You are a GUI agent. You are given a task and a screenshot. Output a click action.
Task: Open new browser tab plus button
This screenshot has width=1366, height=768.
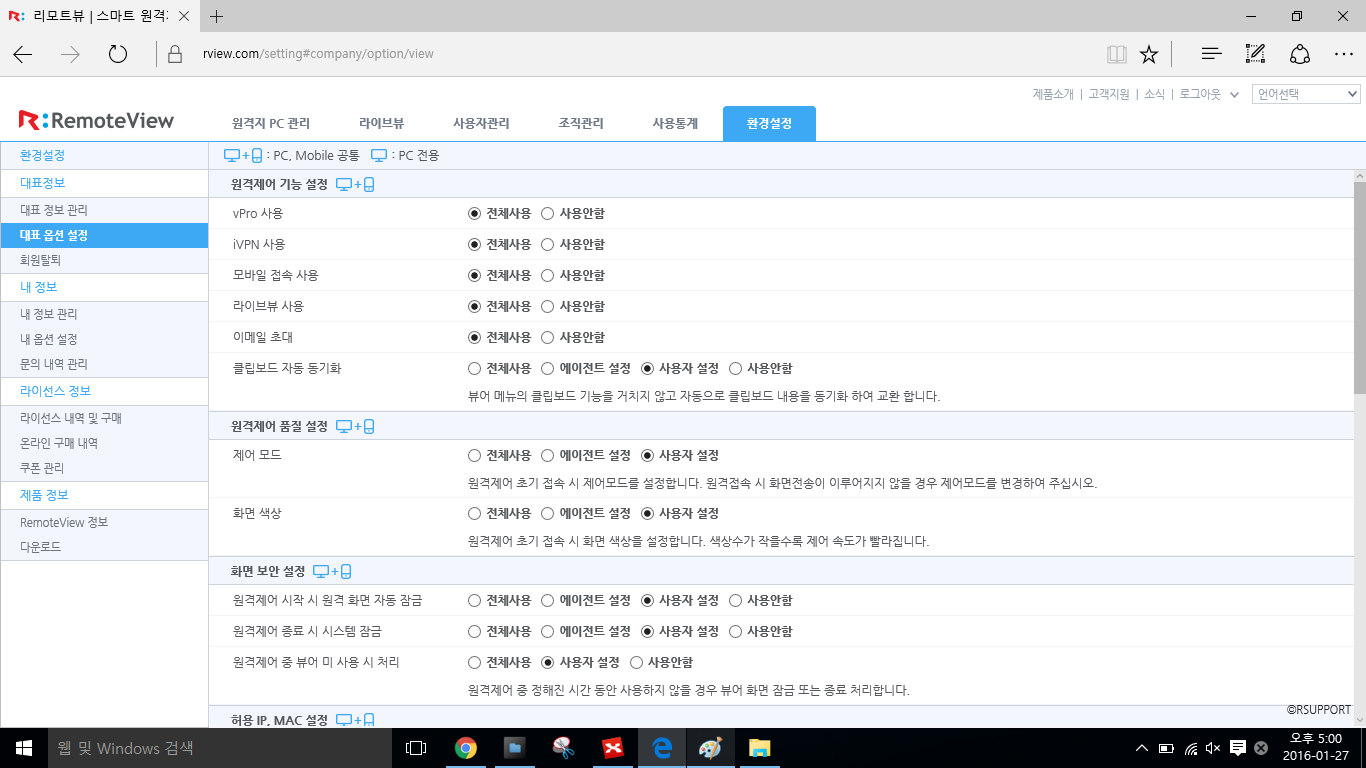click(217, 16)
